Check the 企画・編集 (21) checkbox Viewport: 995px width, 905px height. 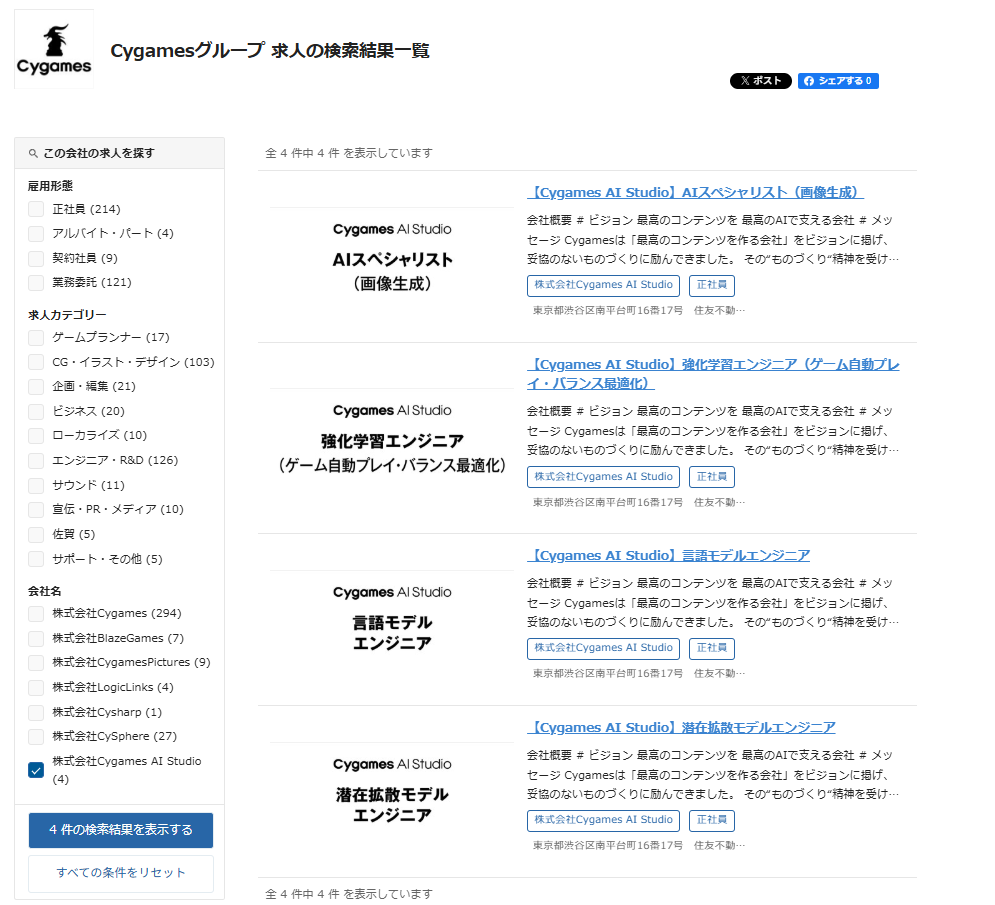(x=36, y=386)
